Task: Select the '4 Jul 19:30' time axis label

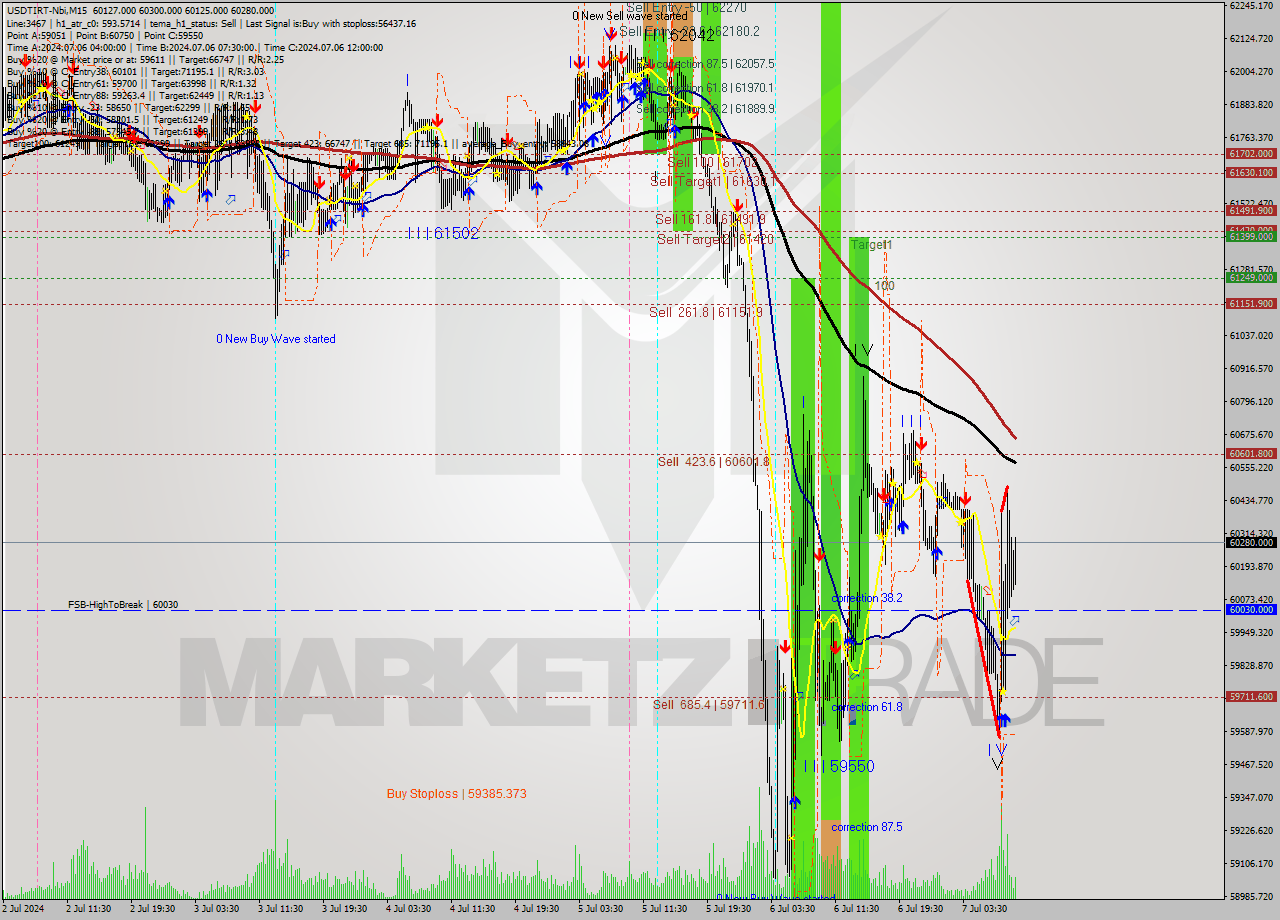Action: 536,909
